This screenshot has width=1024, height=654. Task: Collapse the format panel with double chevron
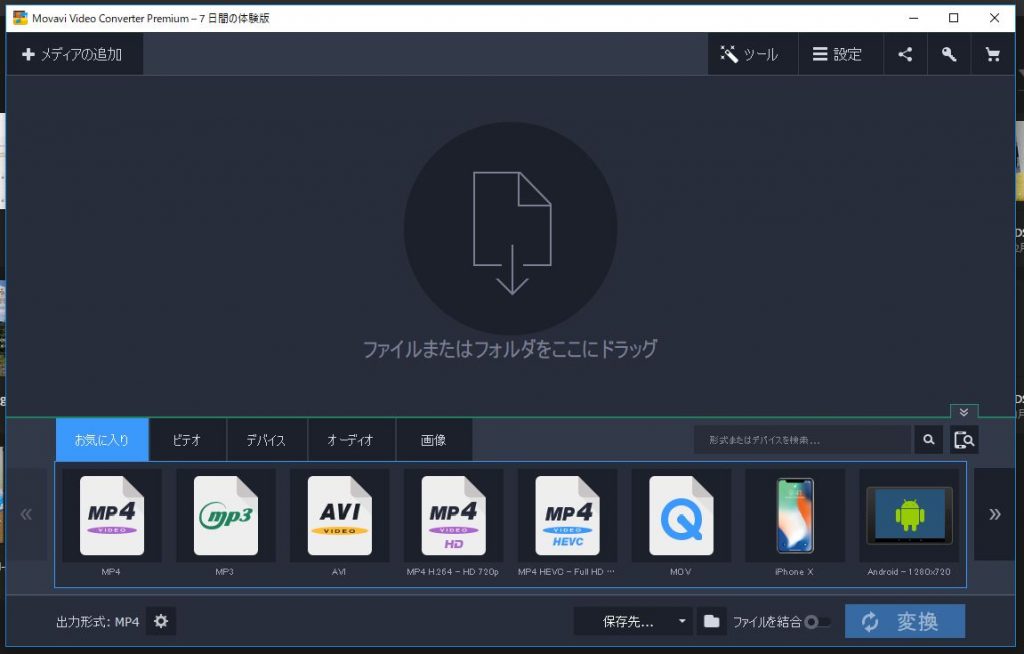pyautogui.click(x=964, y=412)
